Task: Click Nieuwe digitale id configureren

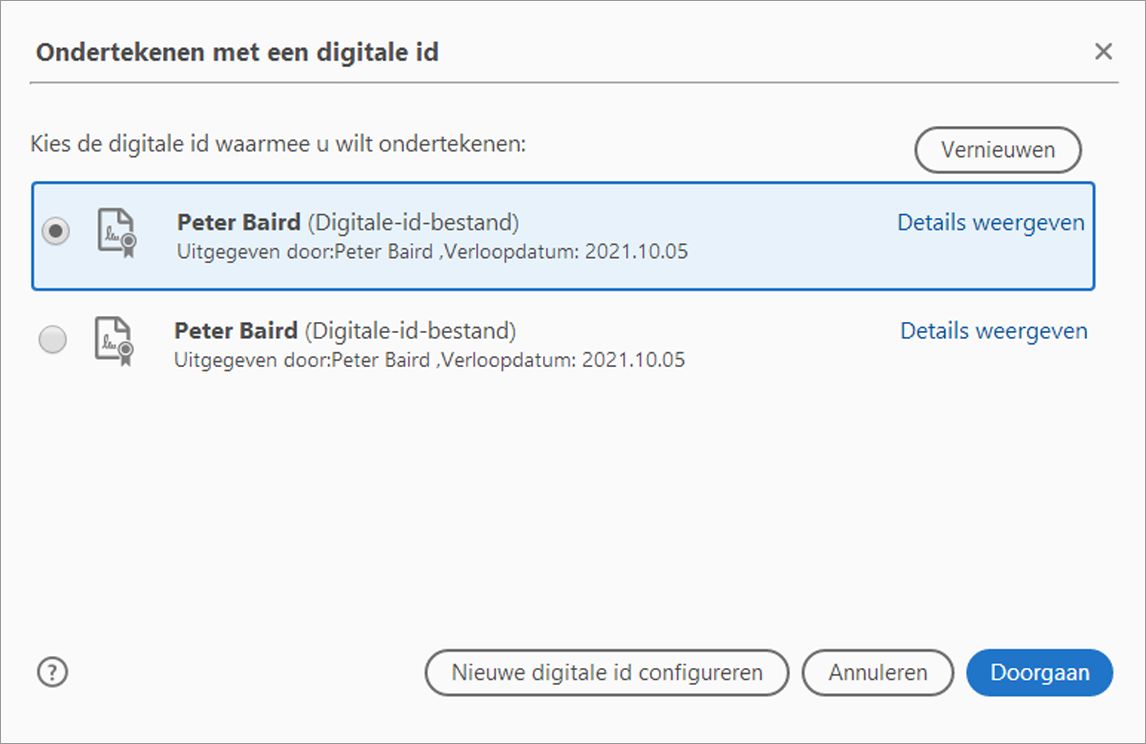Action: pyautogui.click(x=607, y=672)
